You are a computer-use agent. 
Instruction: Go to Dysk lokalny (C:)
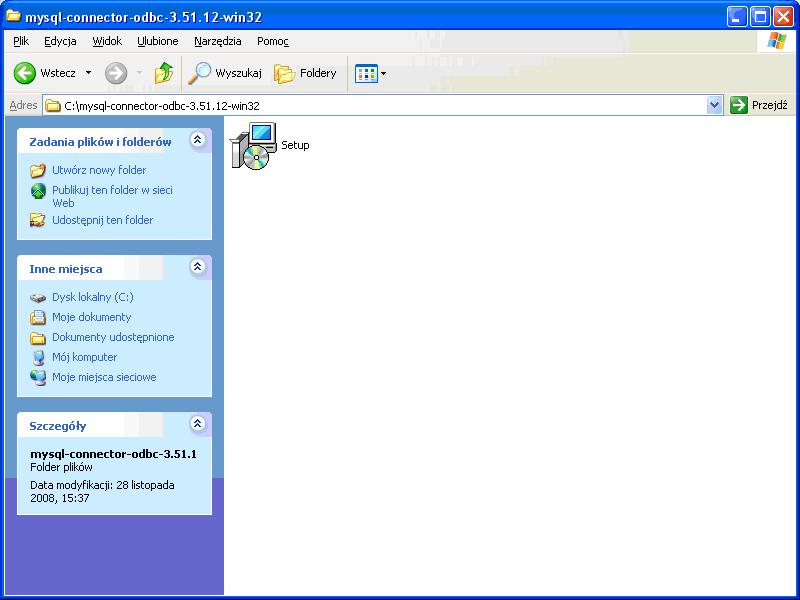click(x=92, y=297)
